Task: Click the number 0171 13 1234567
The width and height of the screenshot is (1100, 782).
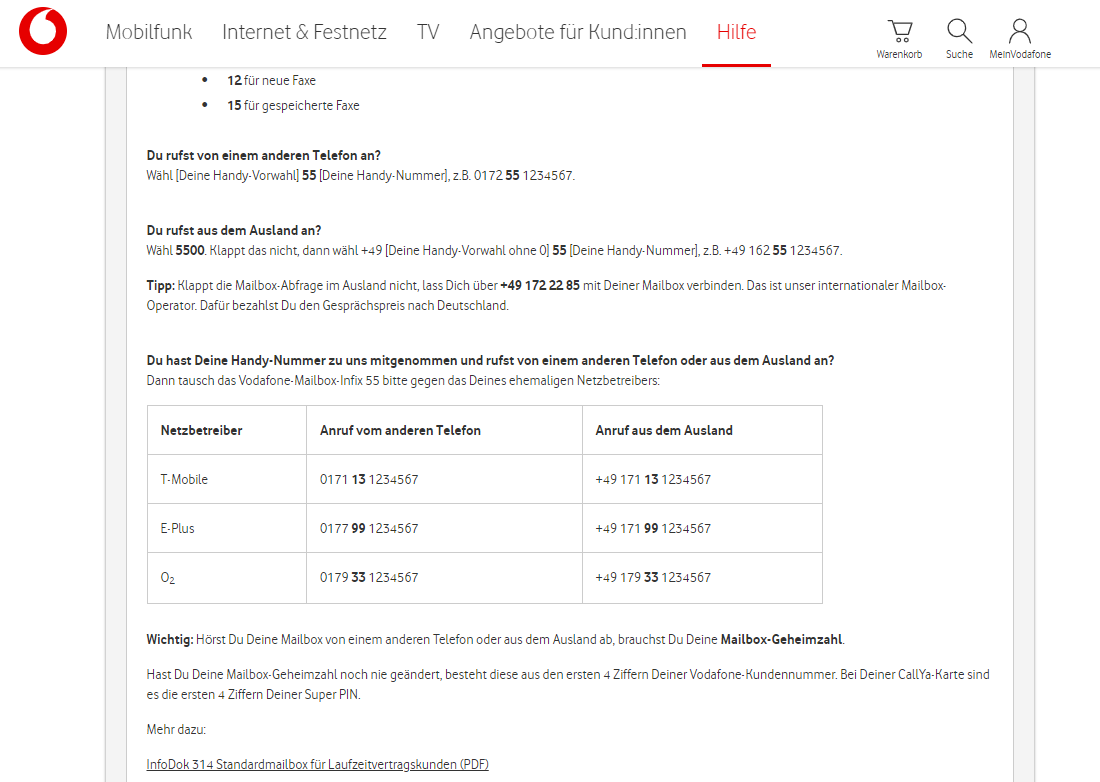Action: click(369, 480)
